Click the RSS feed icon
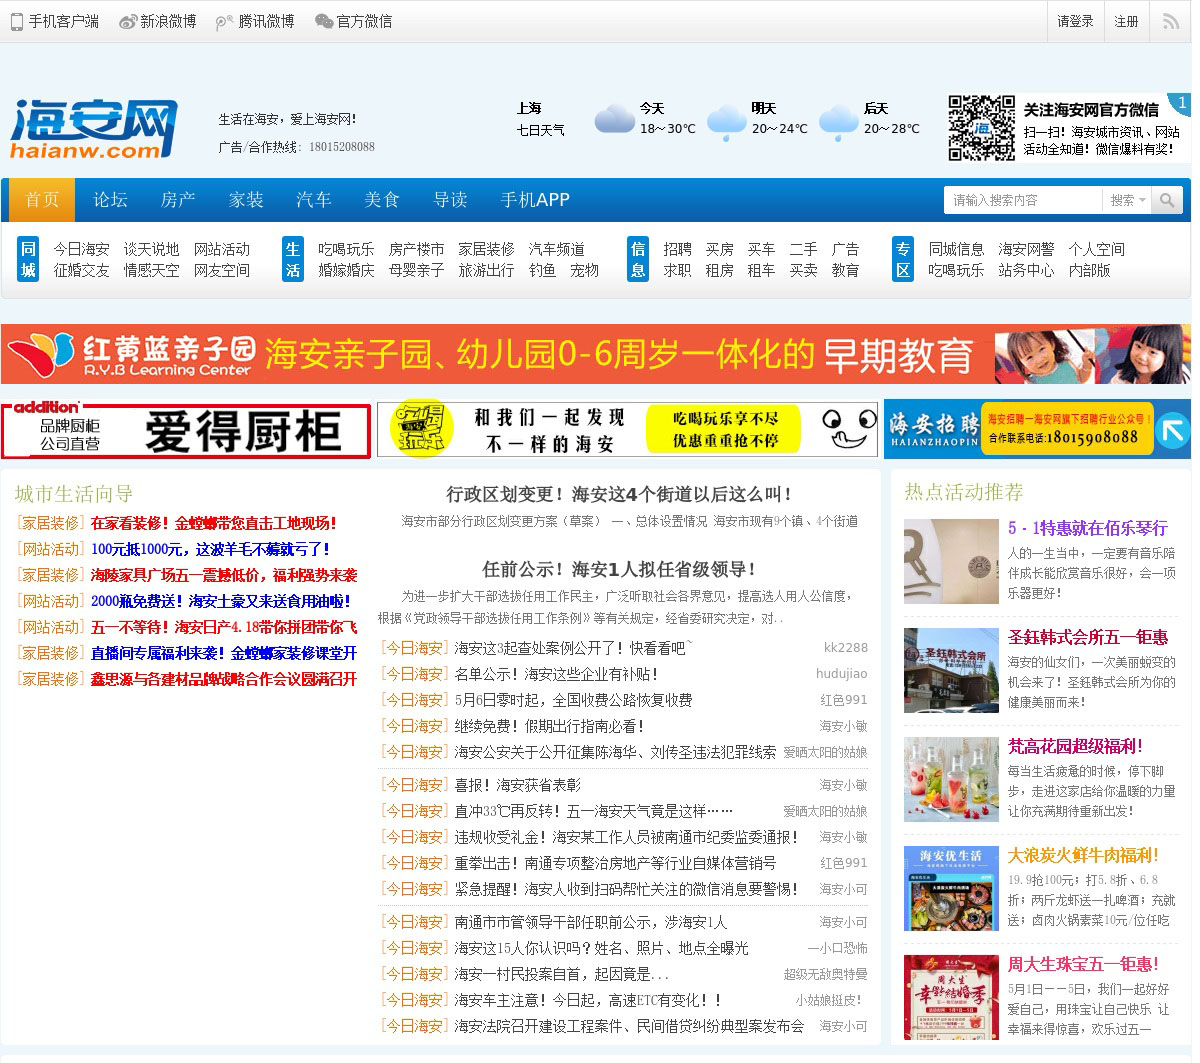This screenshot has width=1200, height=1063. (x=1170, y=21)
